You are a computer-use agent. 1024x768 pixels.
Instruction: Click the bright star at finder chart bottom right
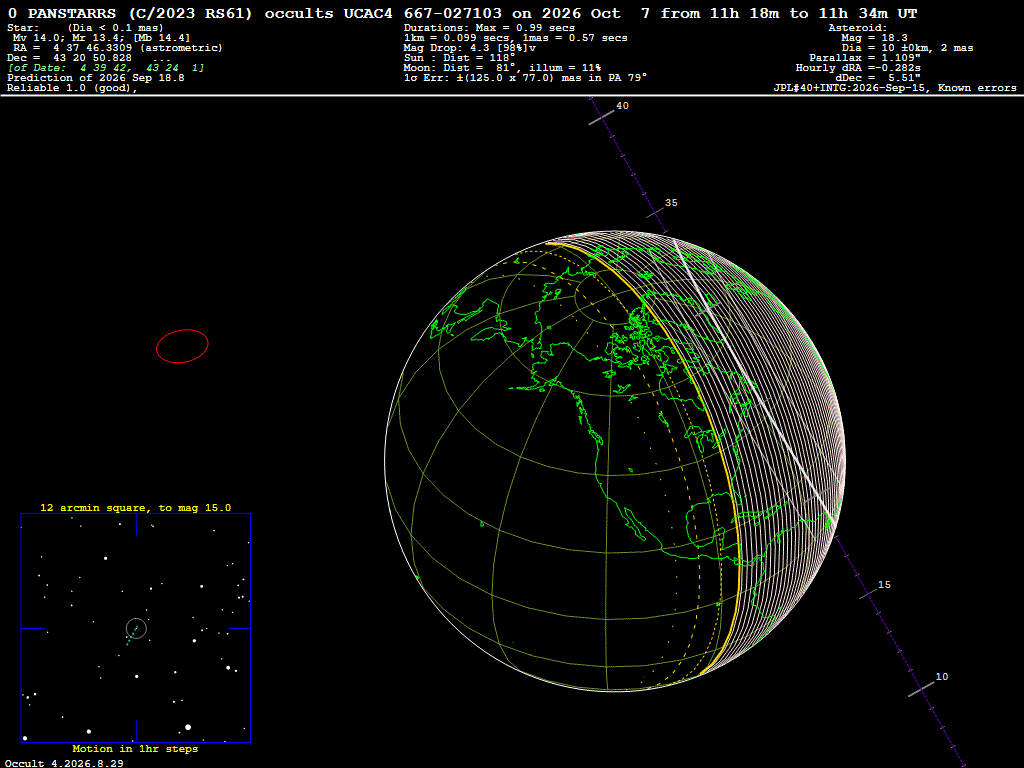[188, 727]
